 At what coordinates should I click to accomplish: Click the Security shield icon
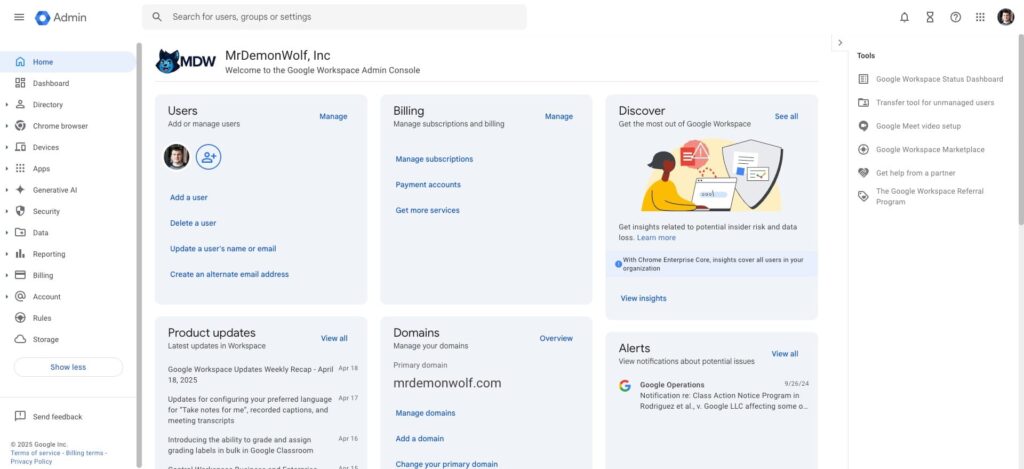pos(20,211)
